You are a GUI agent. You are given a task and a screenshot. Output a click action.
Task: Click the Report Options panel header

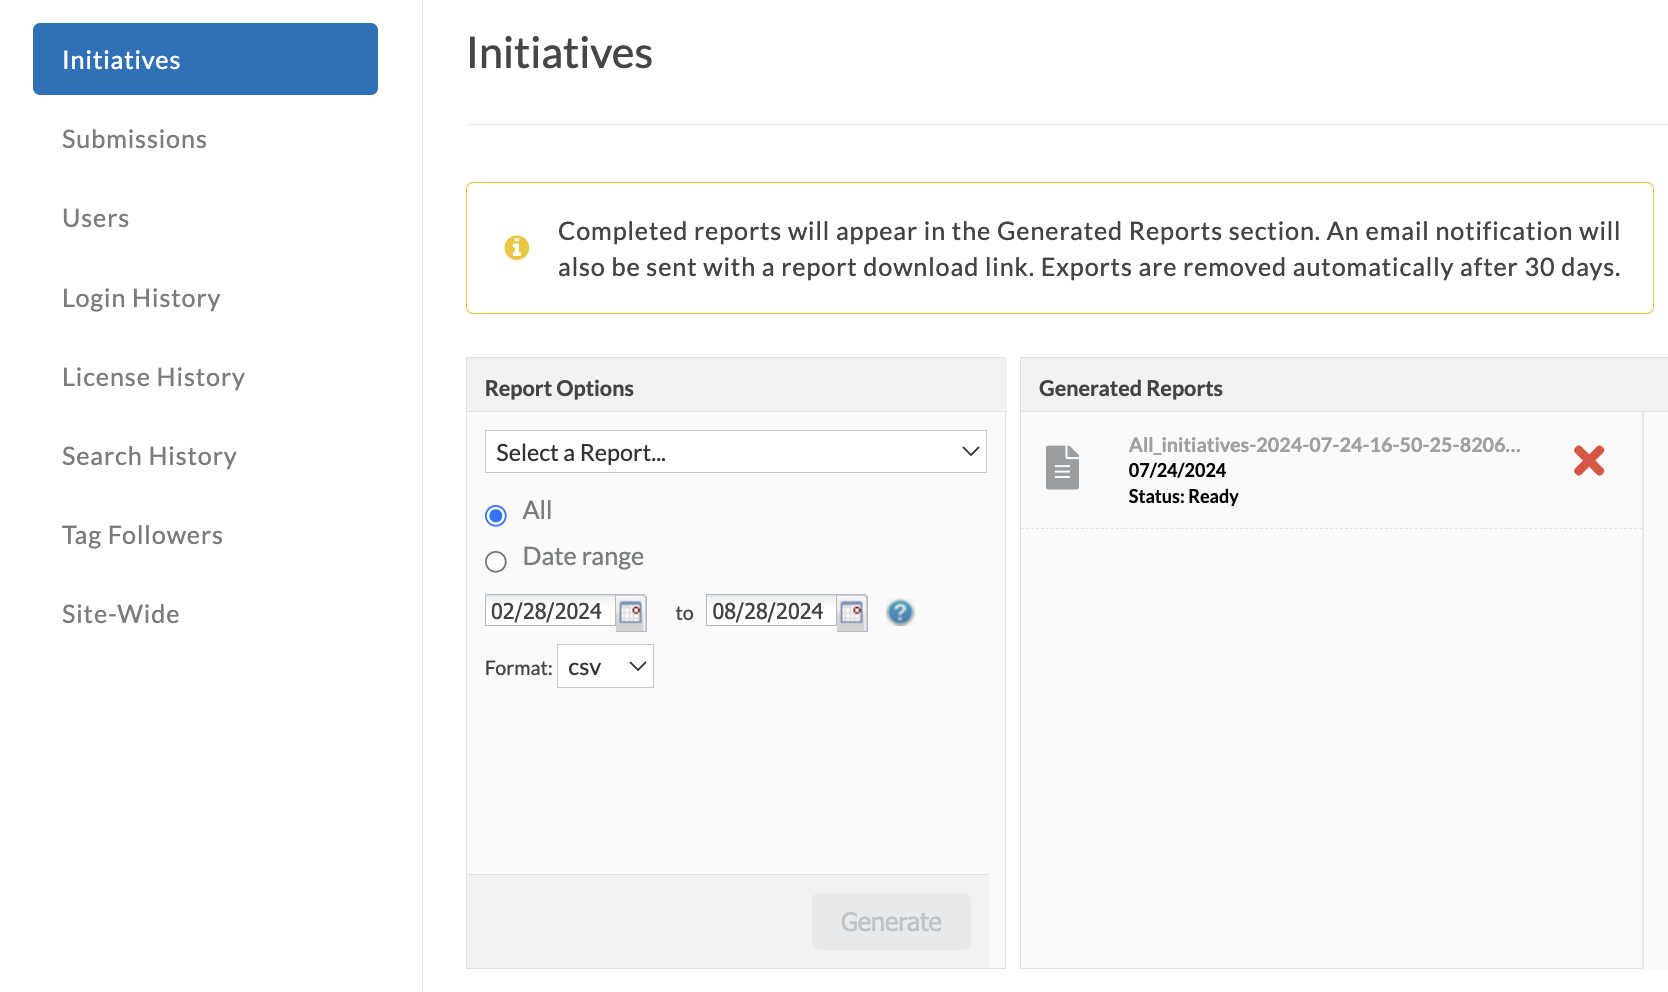[736, 387]
